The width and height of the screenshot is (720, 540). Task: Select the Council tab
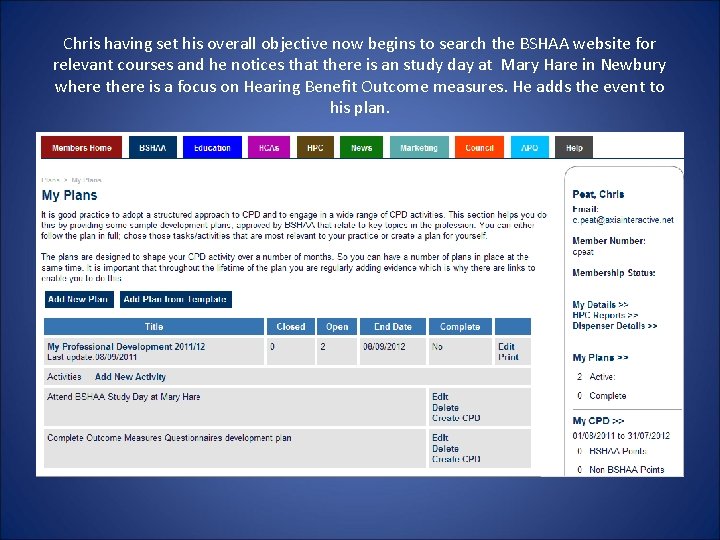tap(479, 147)
